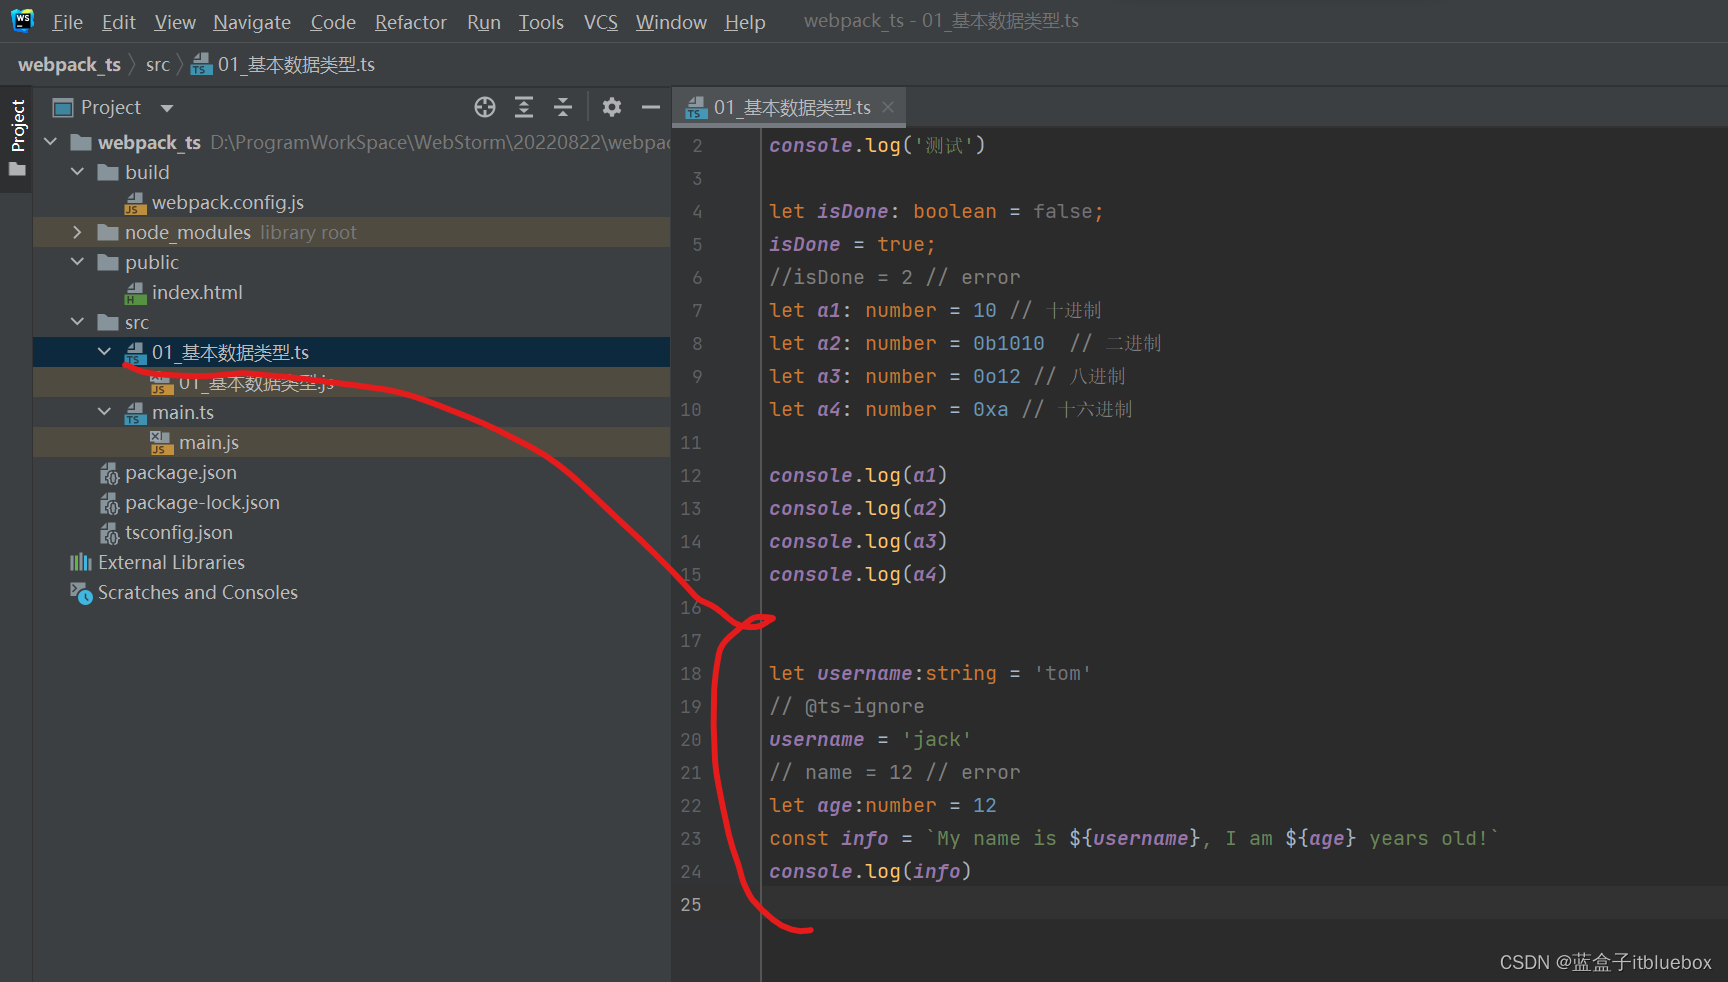Click Project view window icon in header
This screenshot has width=1728, height=982.
click(63, 108)
